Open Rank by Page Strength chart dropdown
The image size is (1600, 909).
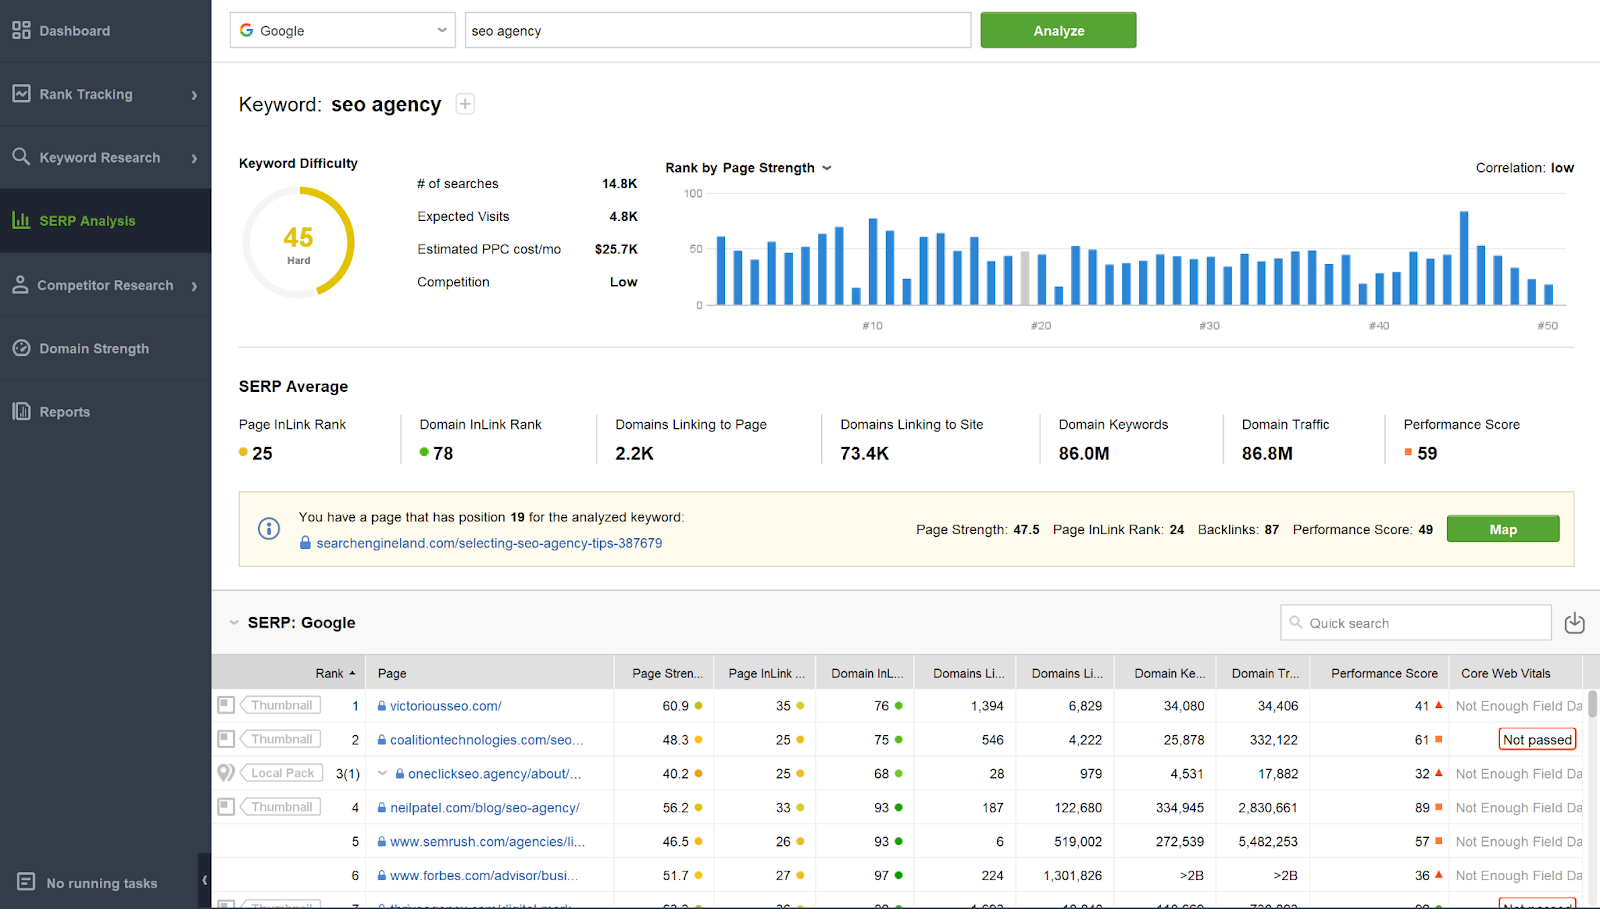tap(827, 168)
